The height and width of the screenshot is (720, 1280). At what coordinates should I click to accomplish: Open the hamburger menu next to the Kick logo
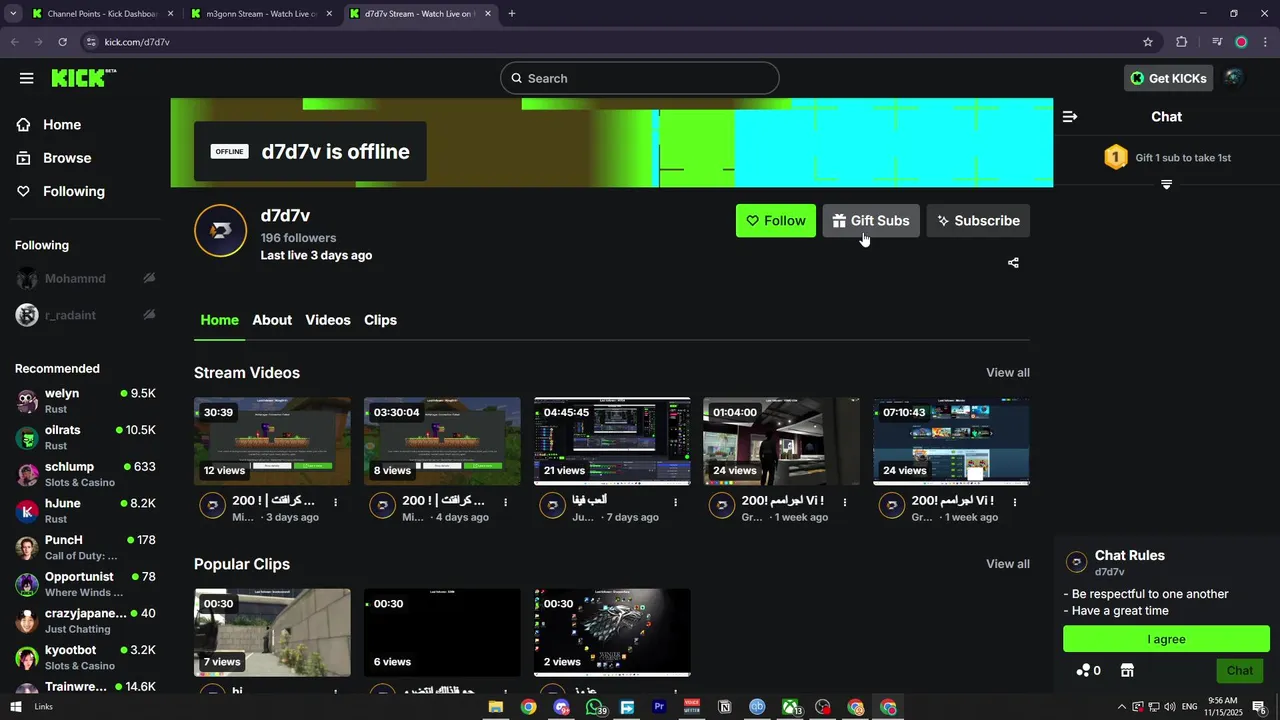point(26,78)
